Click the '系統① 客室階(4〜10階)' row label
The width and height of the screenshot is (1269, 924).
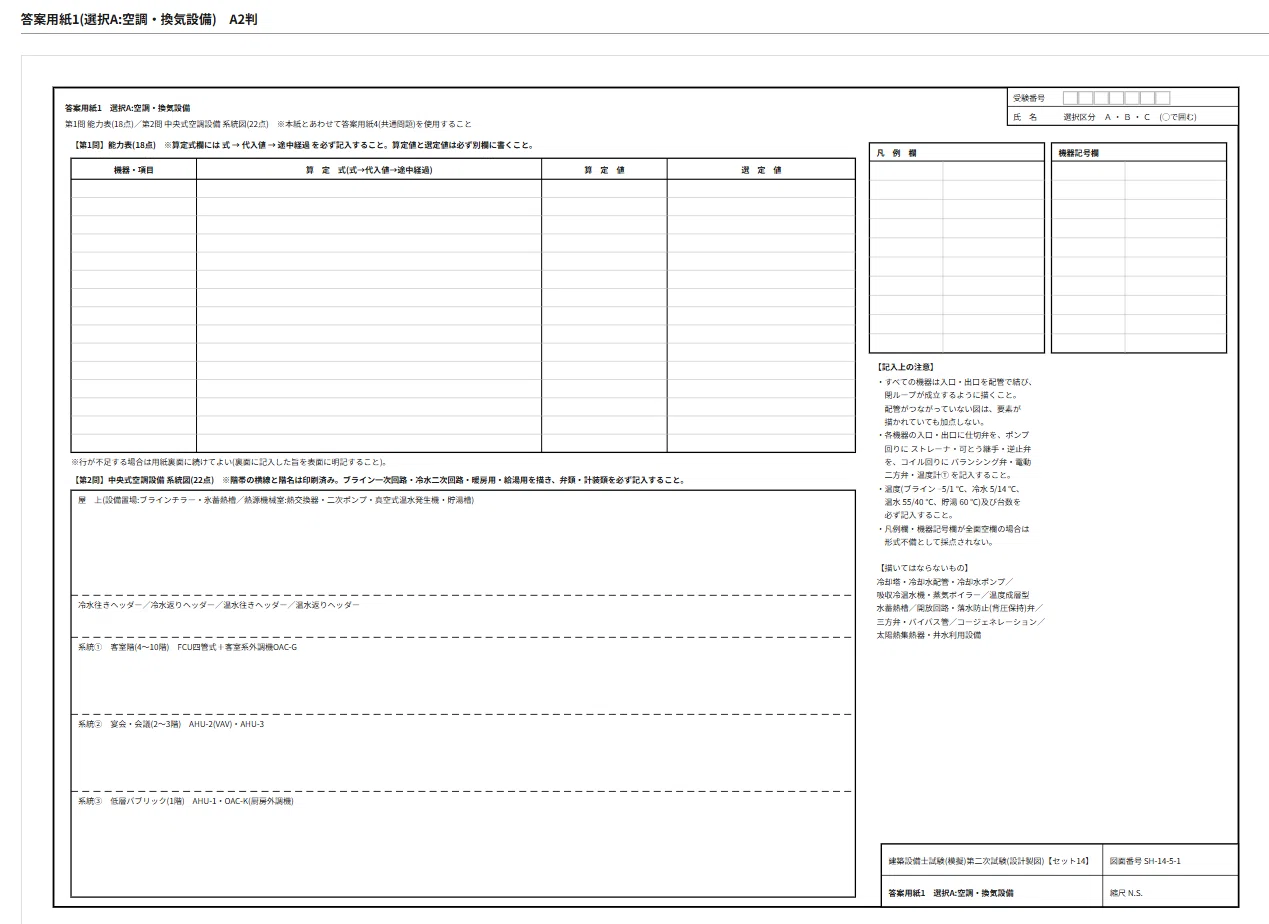click(187, 647)
